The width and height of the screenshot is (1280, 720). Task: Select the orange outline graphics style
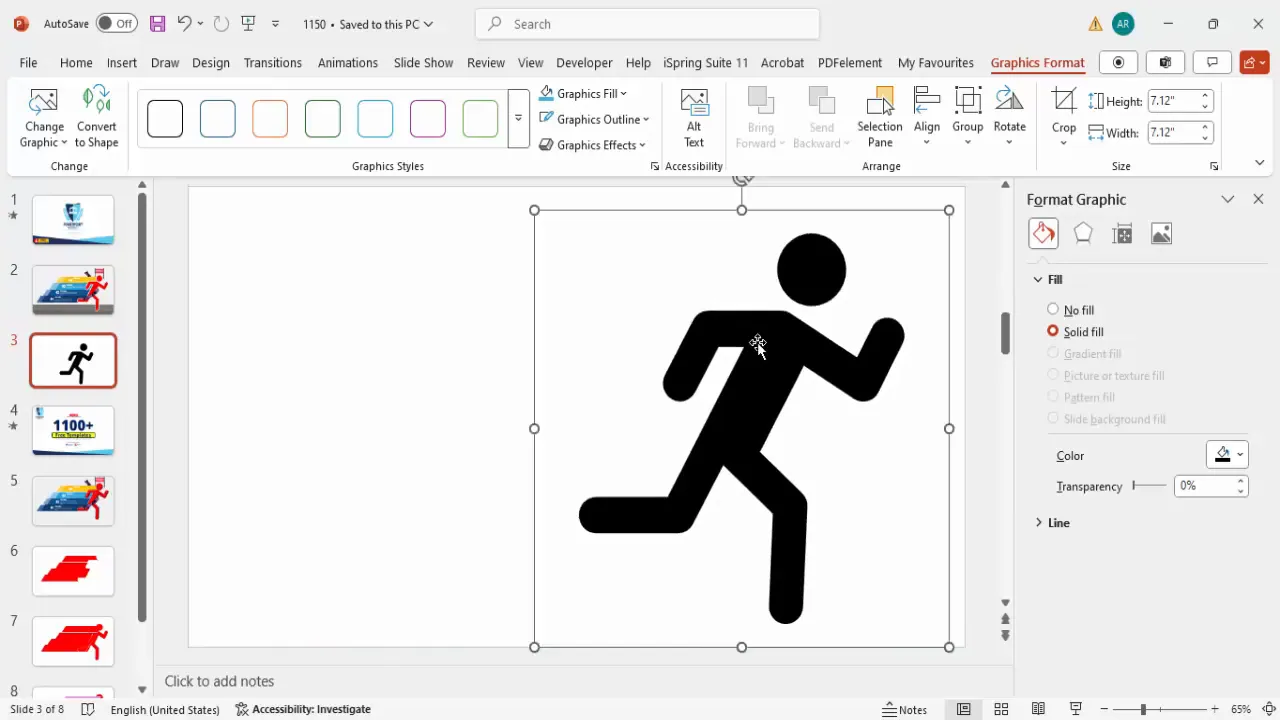point(270,119)
